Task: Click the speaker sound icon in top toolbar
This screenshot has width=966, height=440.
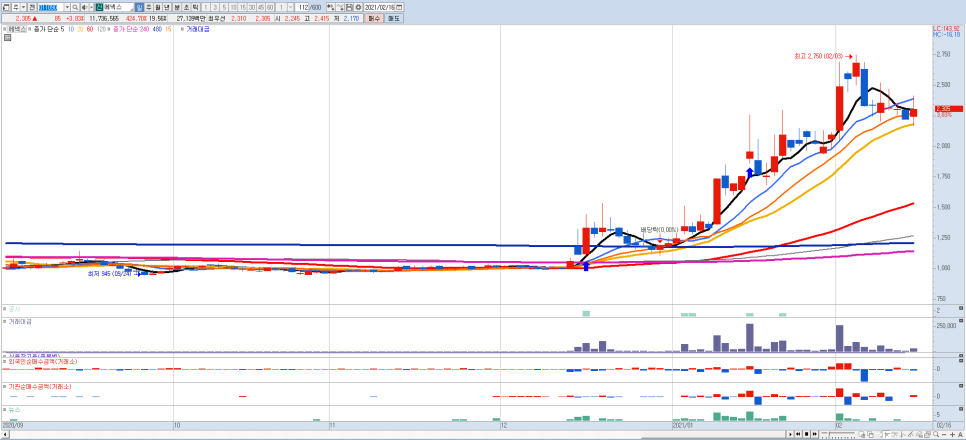Action: coord(84,7)
